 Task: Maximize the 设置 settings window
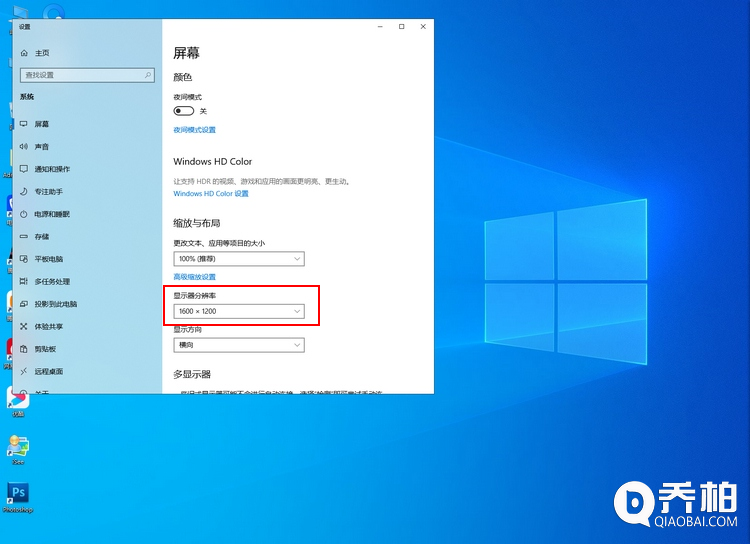[x=402, y=27]
